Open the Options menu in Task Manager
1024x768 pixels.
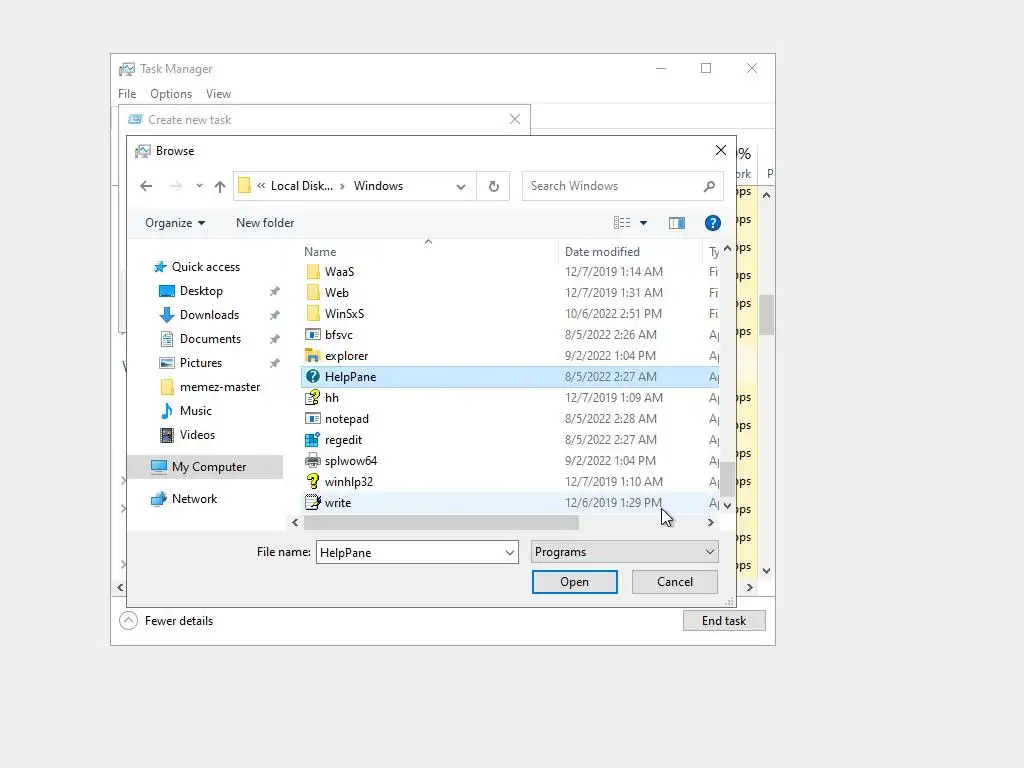171,94
